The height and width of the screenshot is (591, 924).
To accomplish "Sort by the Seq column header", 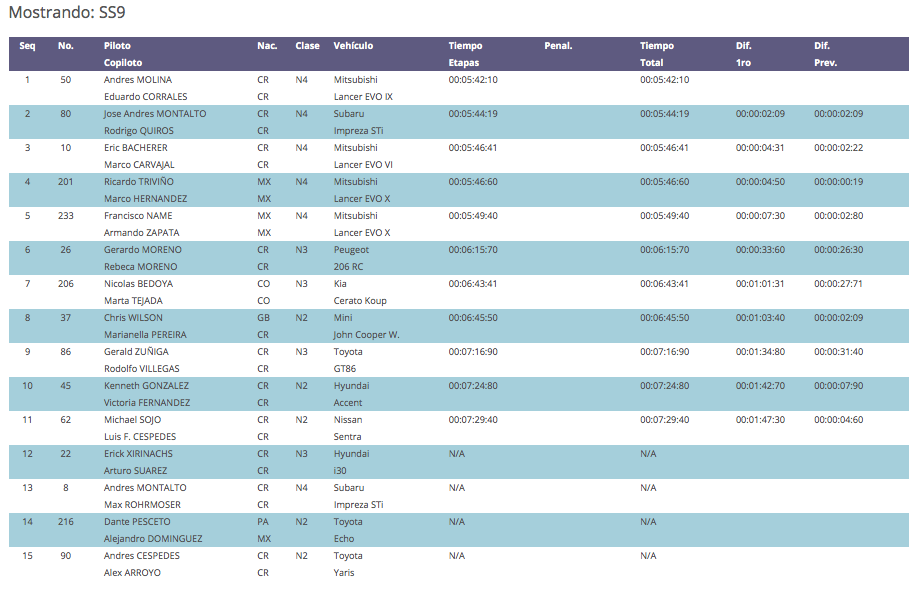I will pyautogui.click(x=27, y=46).
